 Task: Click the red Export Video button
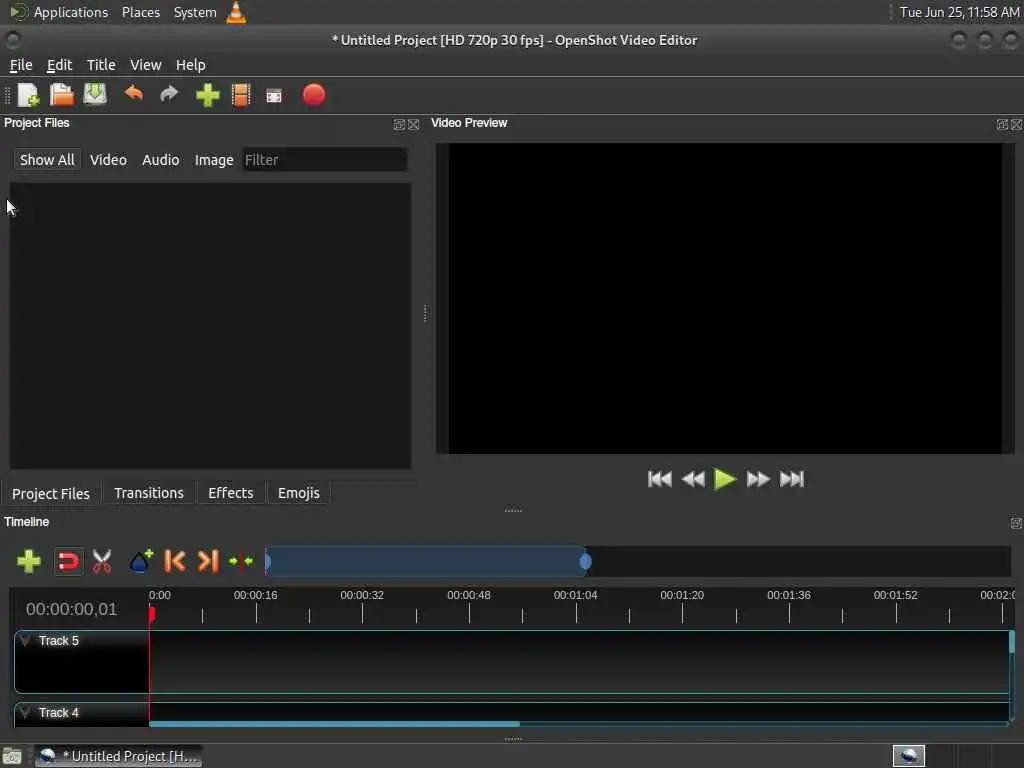[313, 95]
